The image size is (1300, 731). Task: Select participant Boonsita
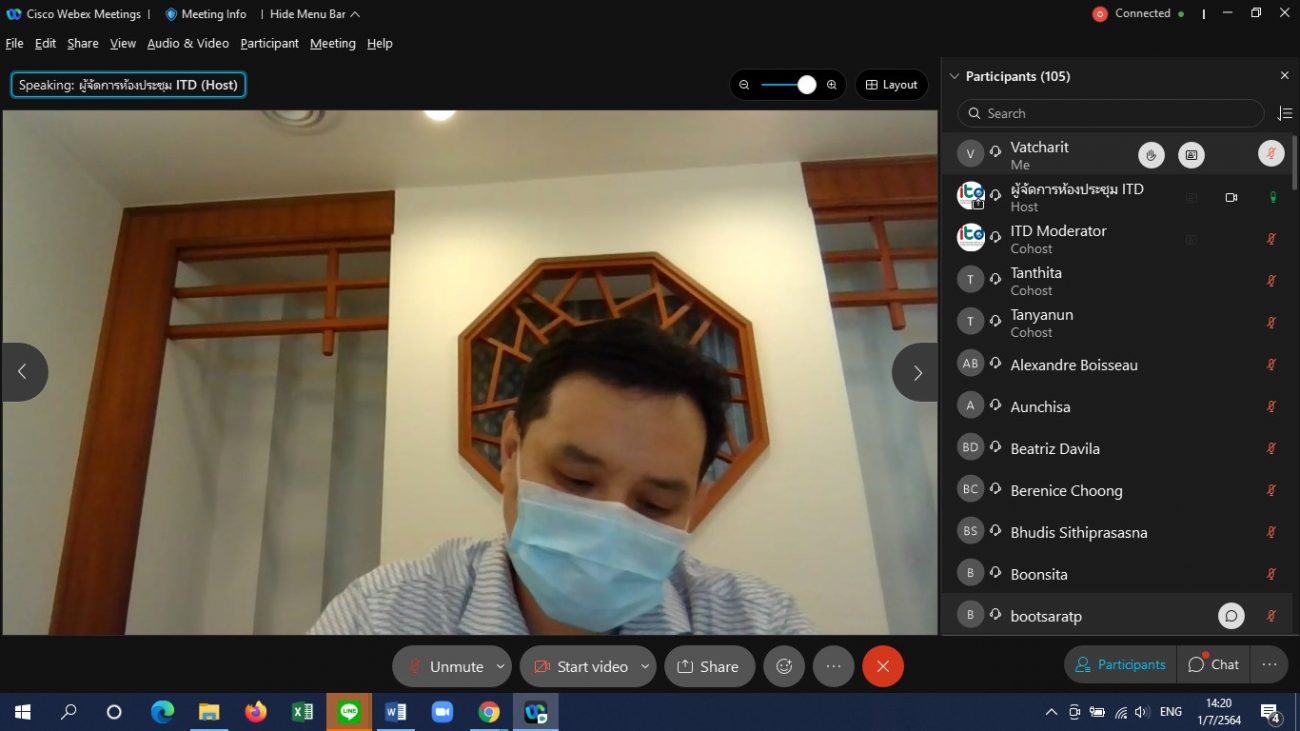tap(1115, 575)
